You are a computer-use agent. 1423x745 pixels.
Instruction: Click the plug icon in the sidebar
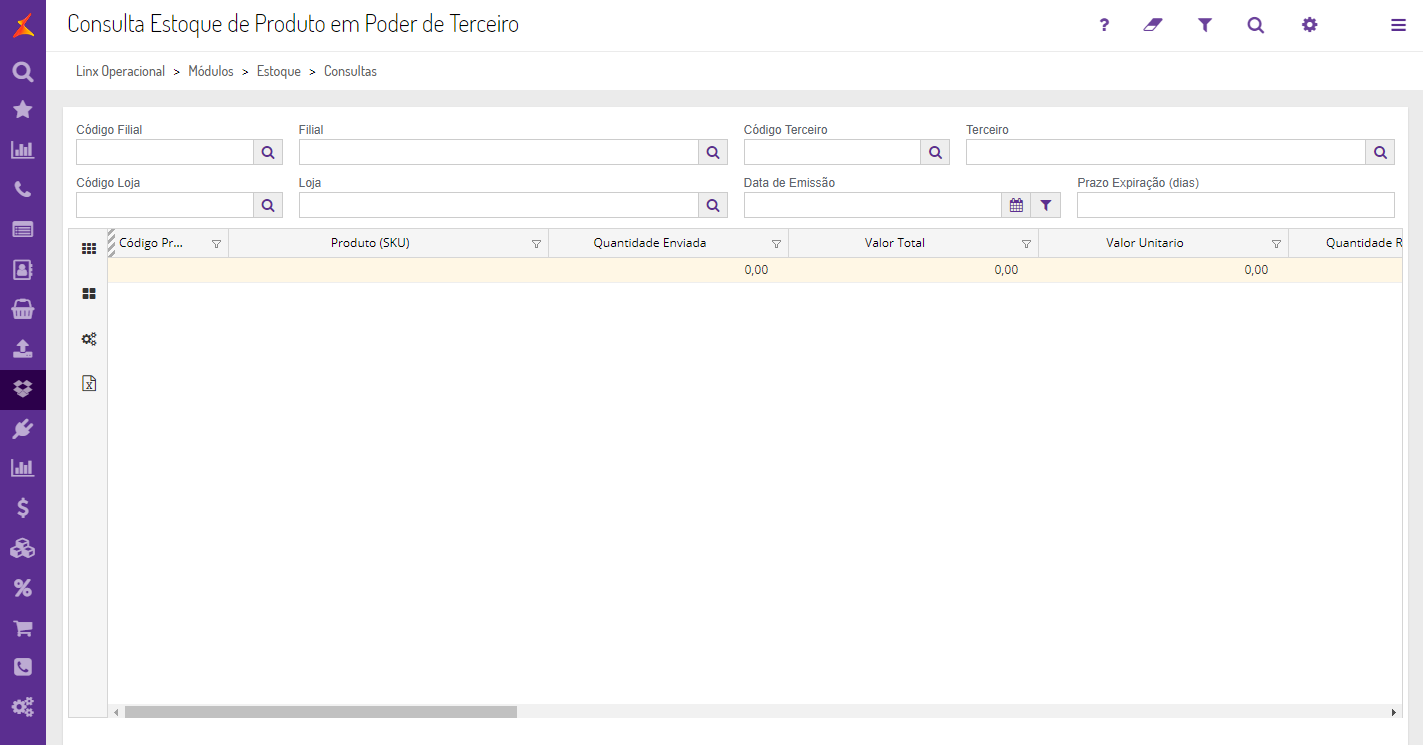coord(23,429)
